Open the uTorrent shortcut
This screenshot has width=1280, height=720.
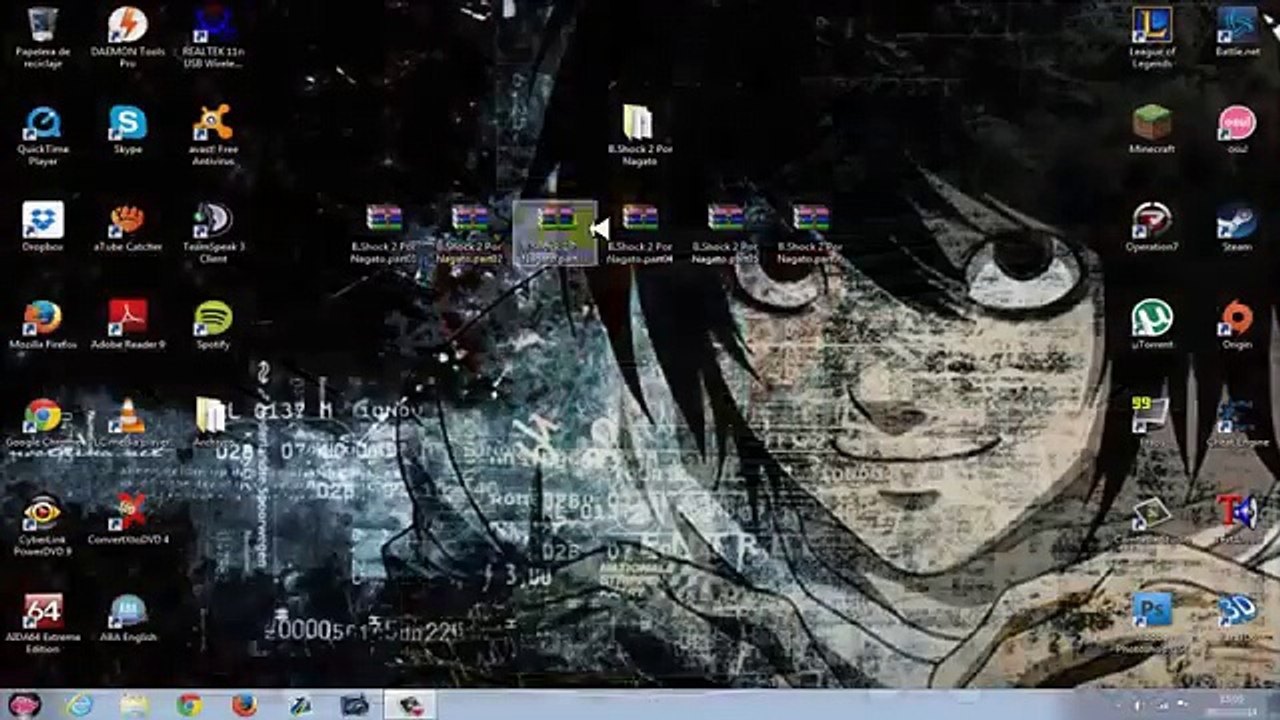[1152, 325]
